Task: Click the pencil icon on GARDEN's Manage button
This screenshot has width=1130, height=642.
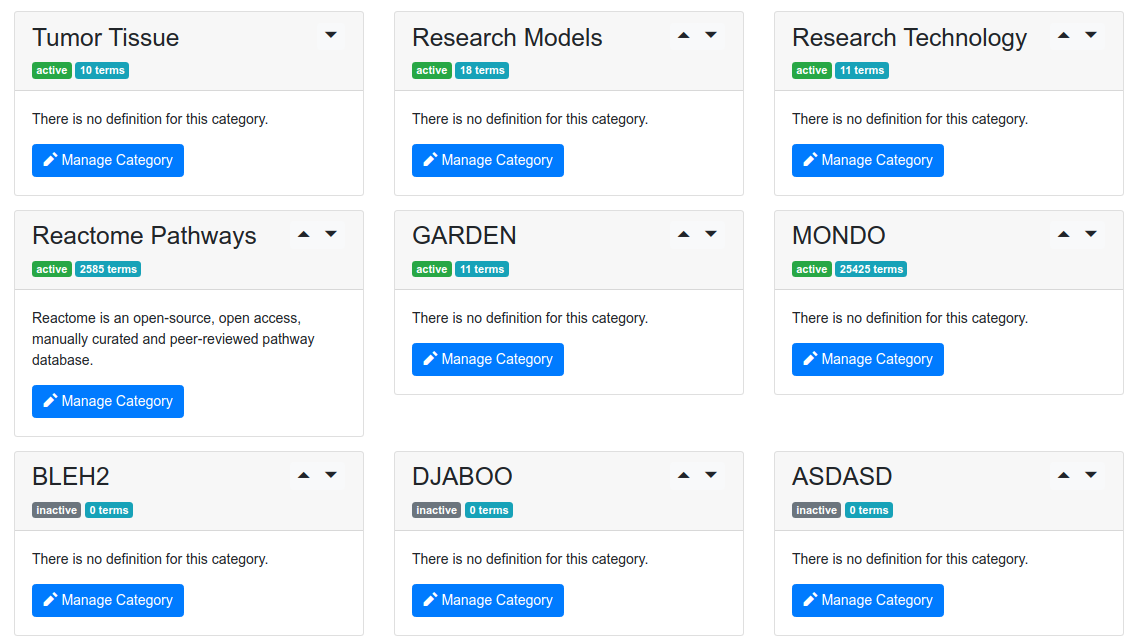Action: pyautogui.click(x=428, y=359)
